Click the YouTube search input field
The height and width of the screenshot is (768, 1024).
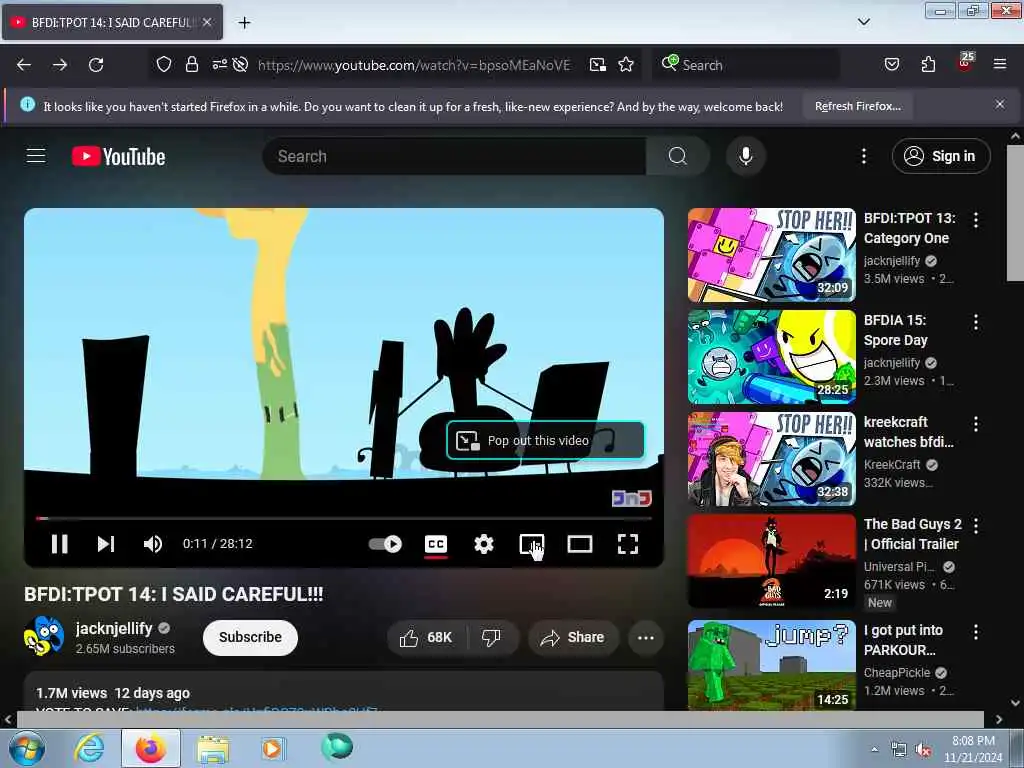coord(455,156)
